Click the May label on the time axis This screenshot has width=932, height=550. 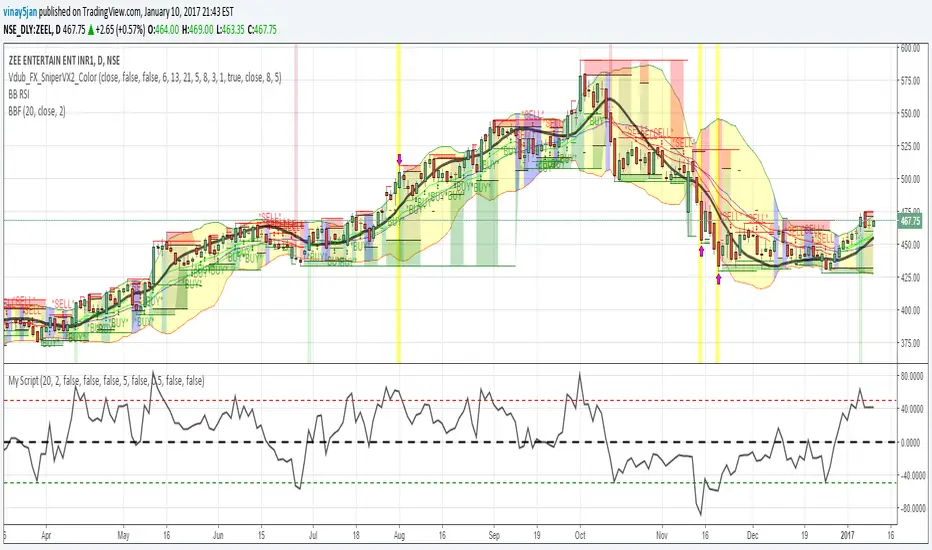(124, 535)
